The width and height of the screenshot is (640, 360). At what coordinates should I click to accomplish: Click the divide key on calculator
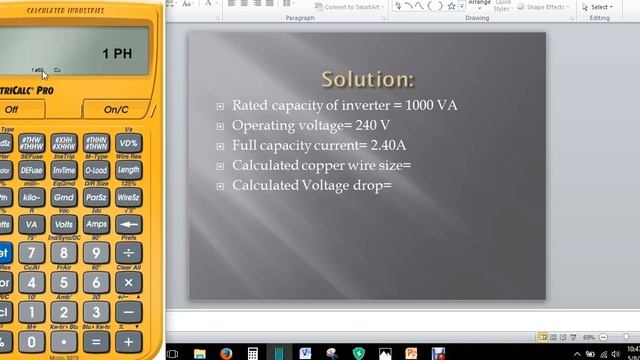coord(129,253)
